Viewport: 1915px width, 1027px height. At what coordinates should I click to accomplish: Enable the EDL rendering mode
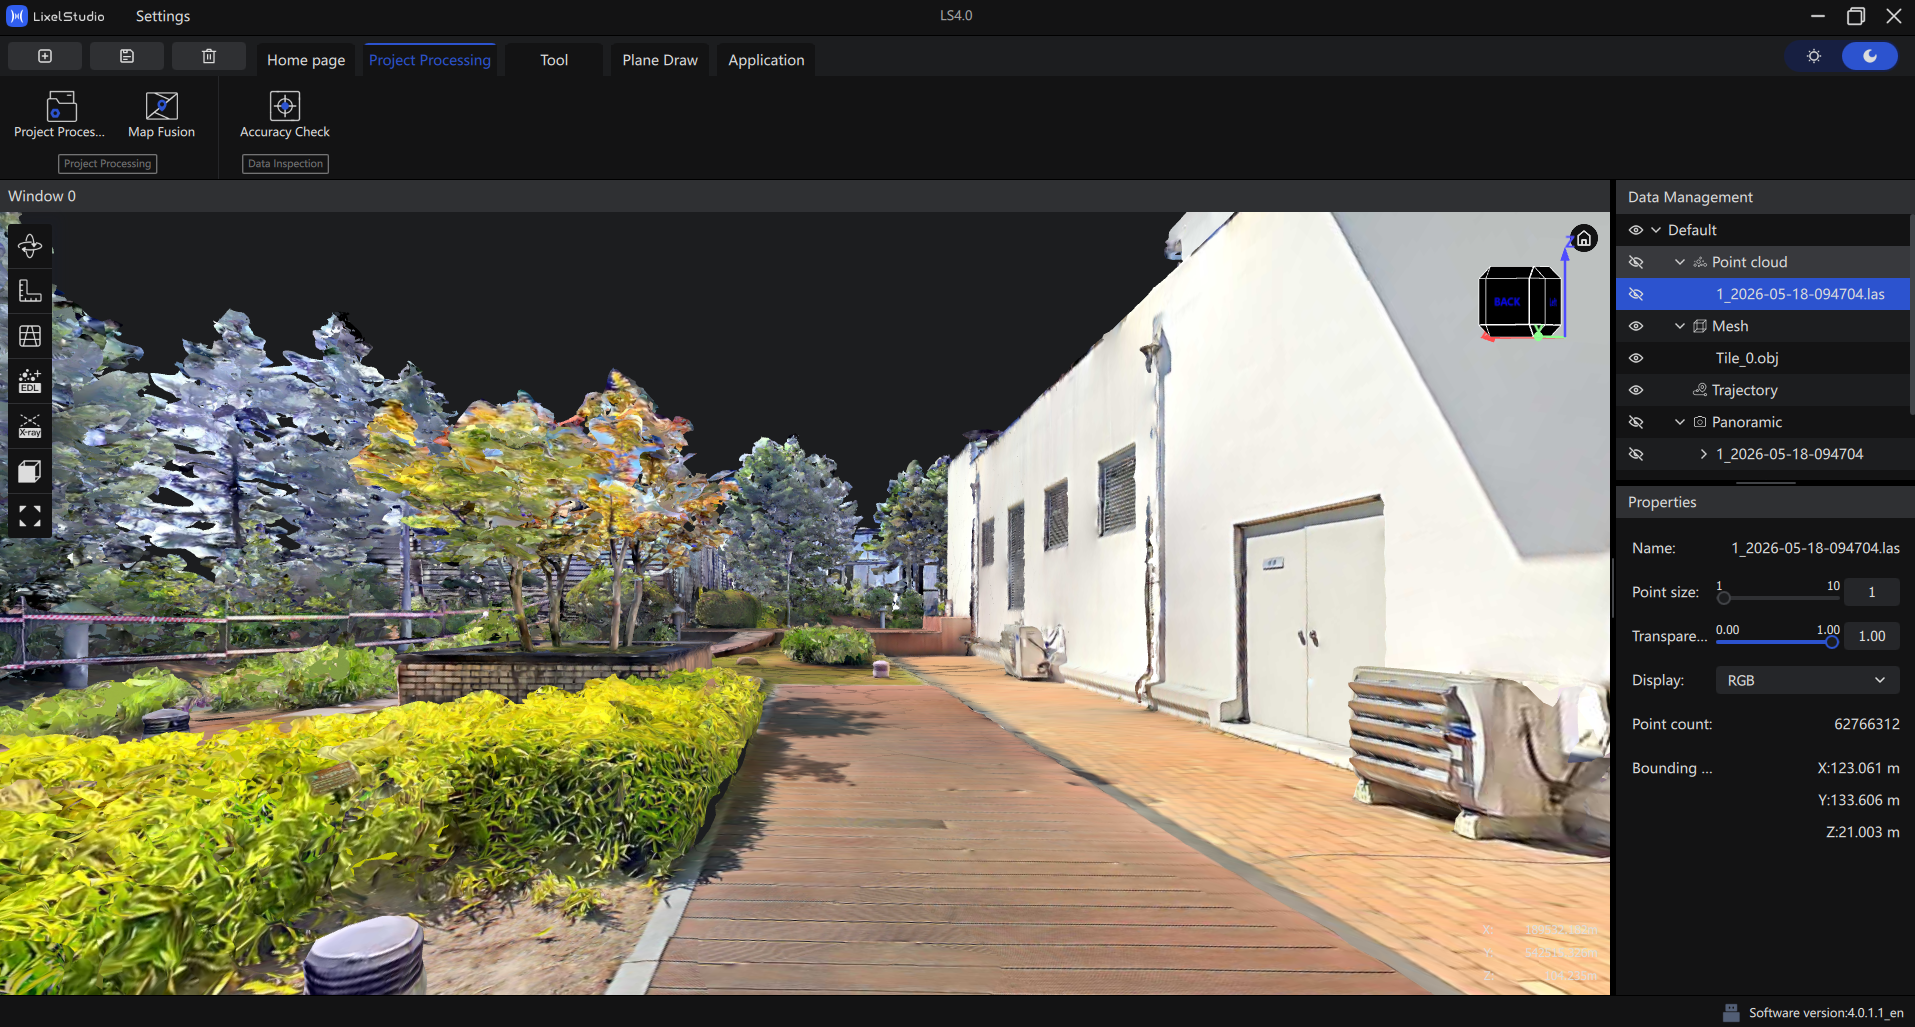pos(30,381)
